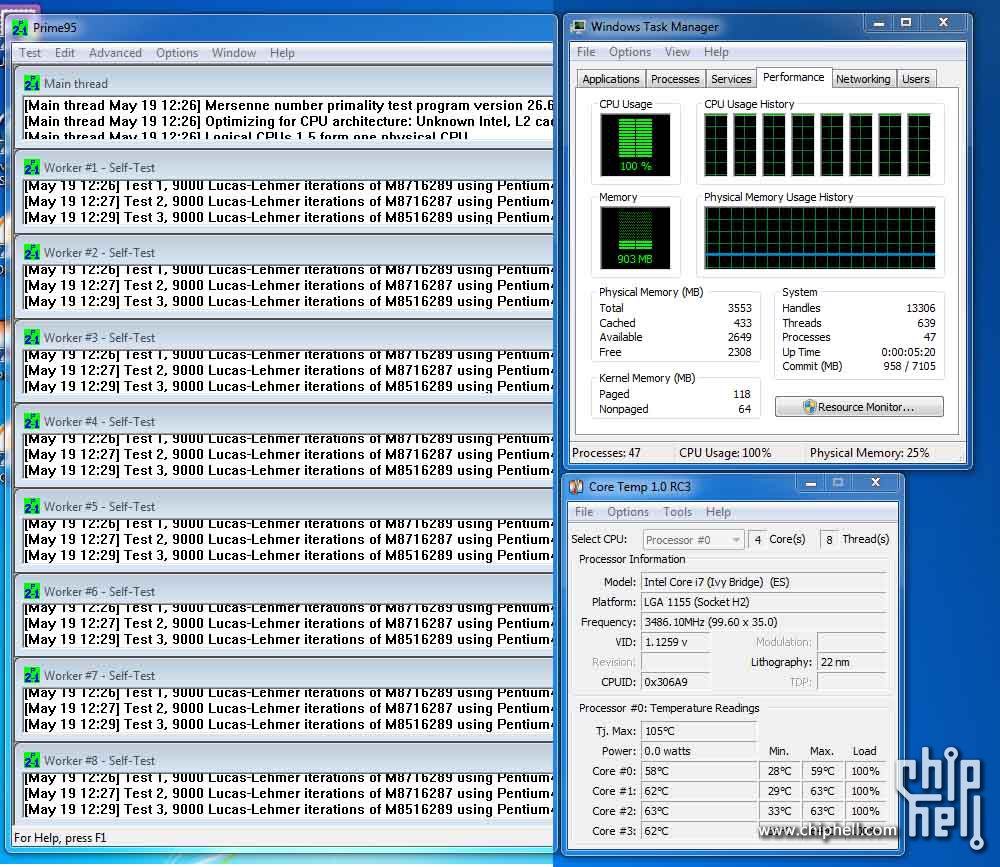Open the Help menu in Prime95
The height and width of the screenshot is (867, 1000).
tap(282, 53)
